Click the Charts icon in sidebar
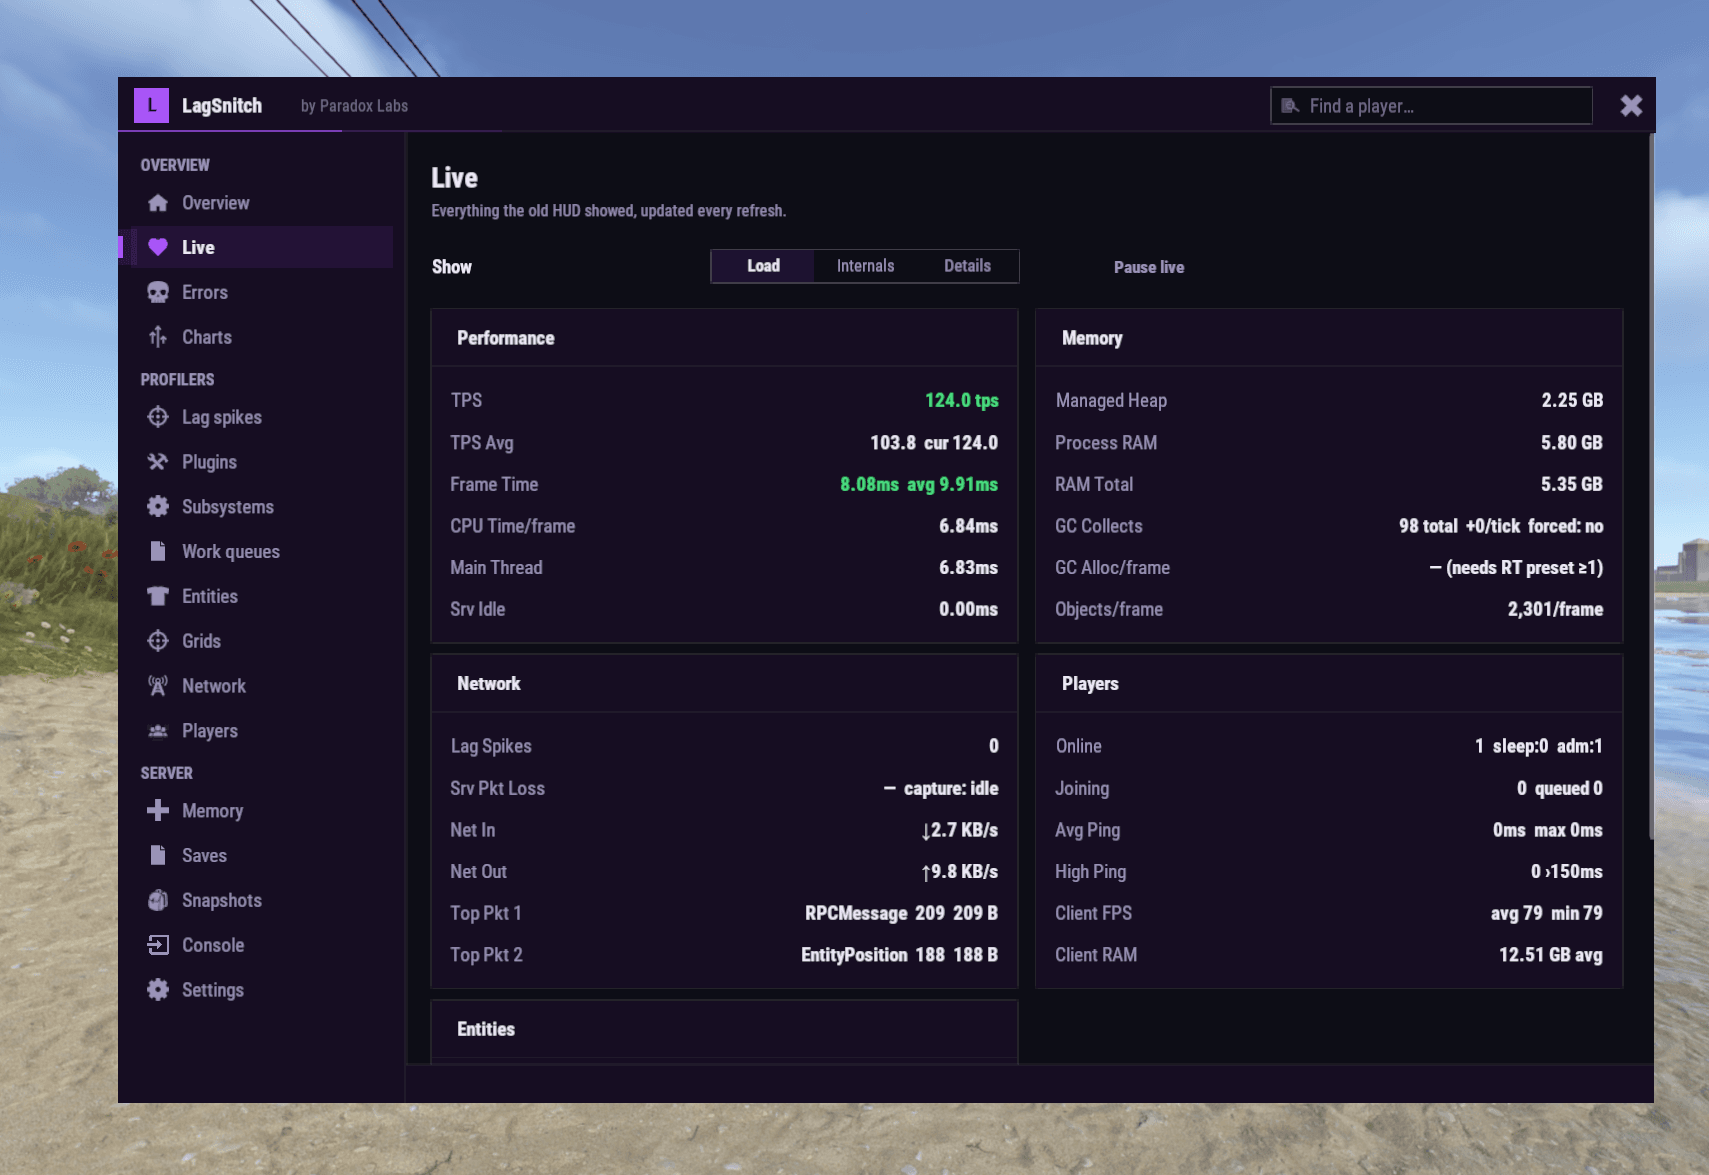Image resolution: width=1709 pixels, height=1175 pixels. coord(158,337)
